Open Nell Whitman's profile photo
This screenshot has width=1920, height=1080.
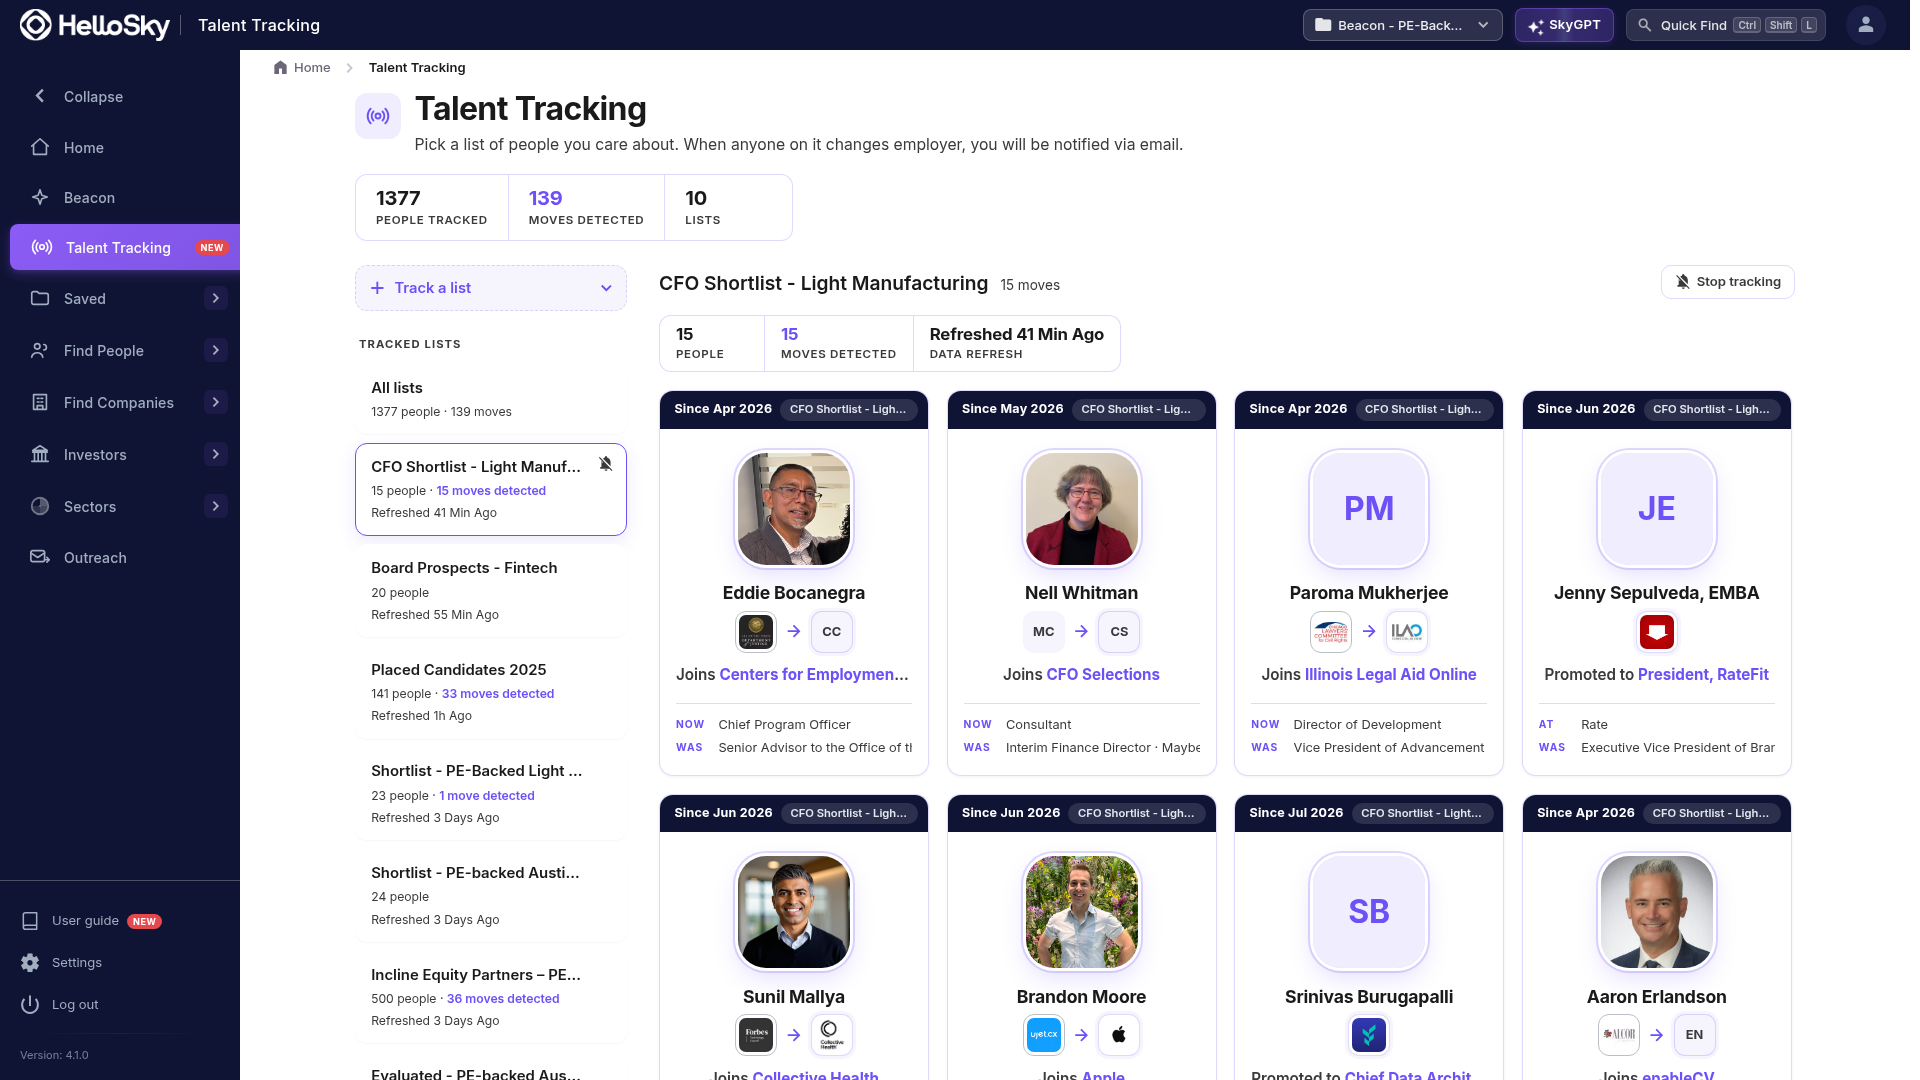click(1081, 508)
